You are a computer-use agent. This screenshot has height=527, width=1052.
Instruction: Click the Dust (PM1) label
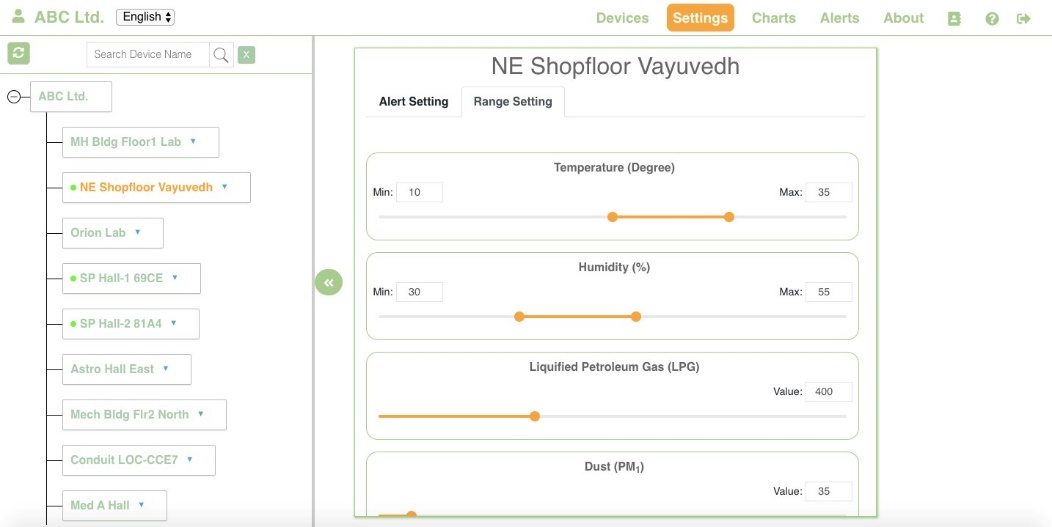(614, 467)
